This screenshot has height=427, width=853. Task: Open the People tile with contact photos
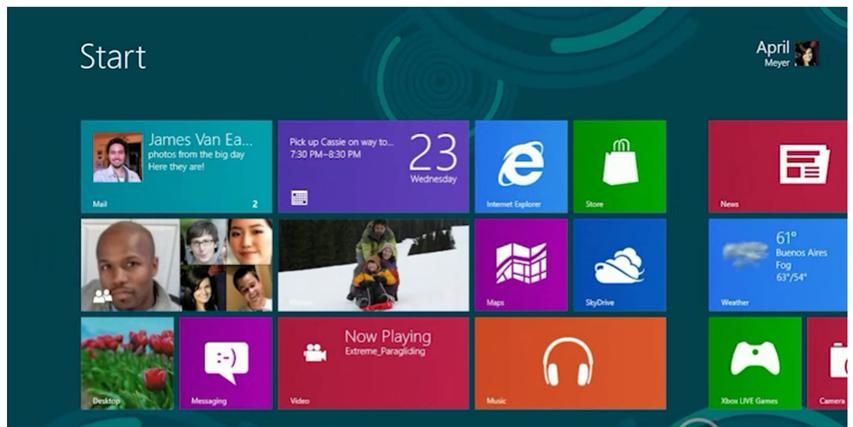176,264
